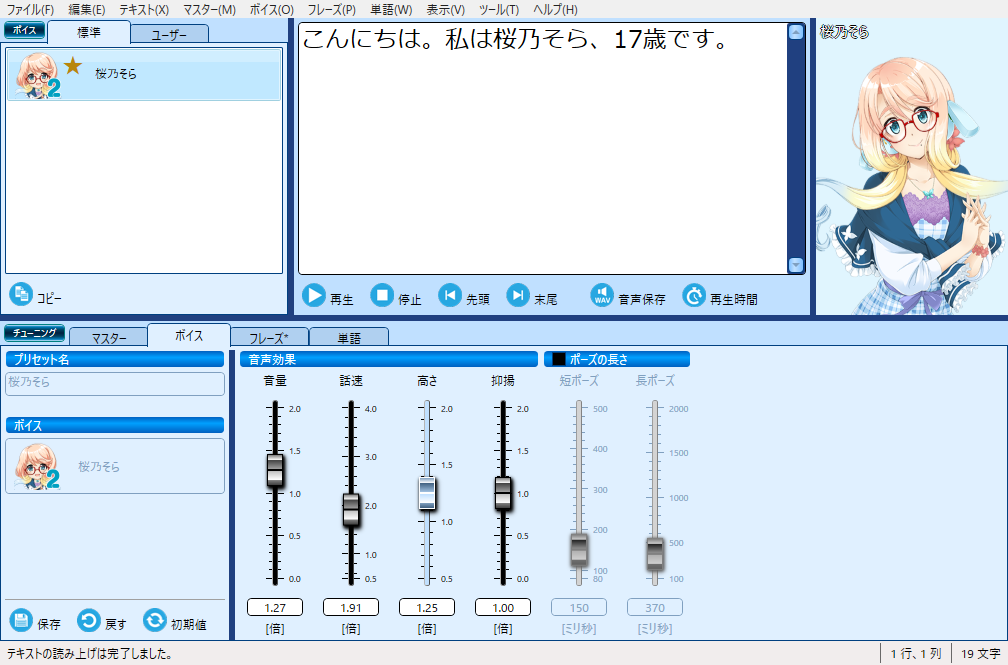Image resolution: width=1008 pixels, height=665 pixels.
Task: Click the 抑揚 intonation slider handle
Action: click(503, 493)
